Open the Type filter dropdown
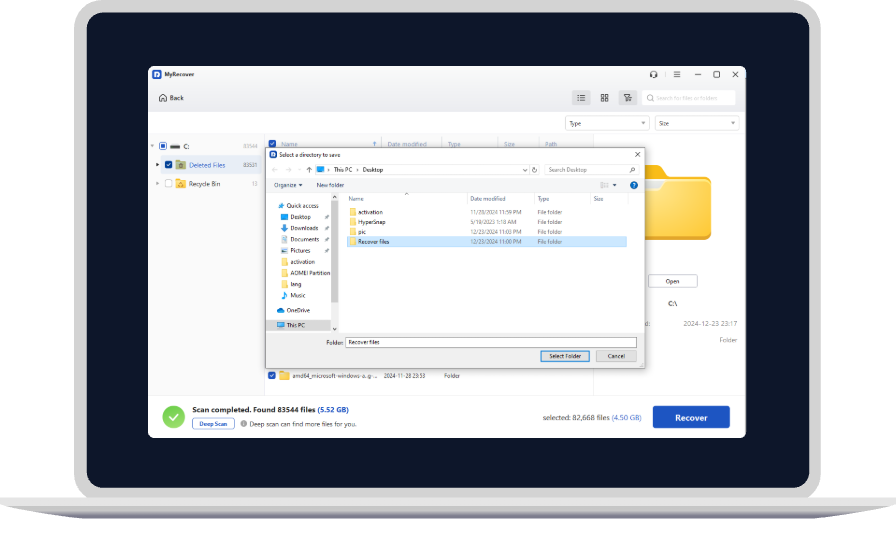The width and height of the screenshot is (896, 540). click(607, 123)
